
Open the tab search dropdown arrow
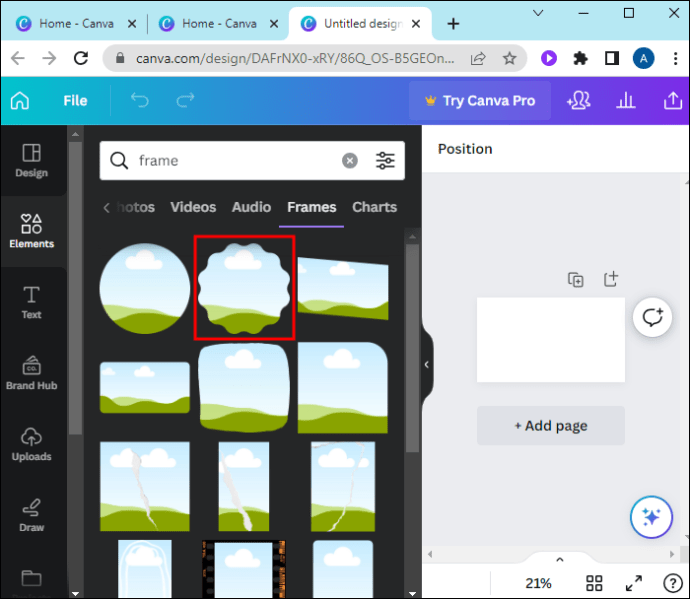pos(538,13)
